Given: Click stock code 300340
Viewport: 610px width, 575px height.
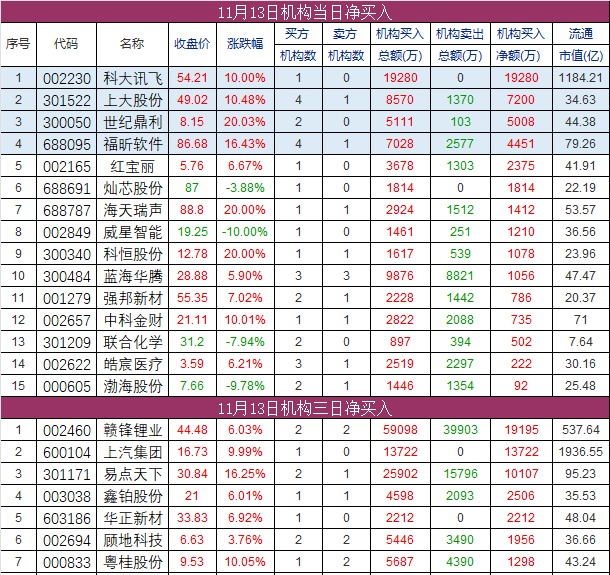Looking at the screenshot, I should (x=67, y=255).
